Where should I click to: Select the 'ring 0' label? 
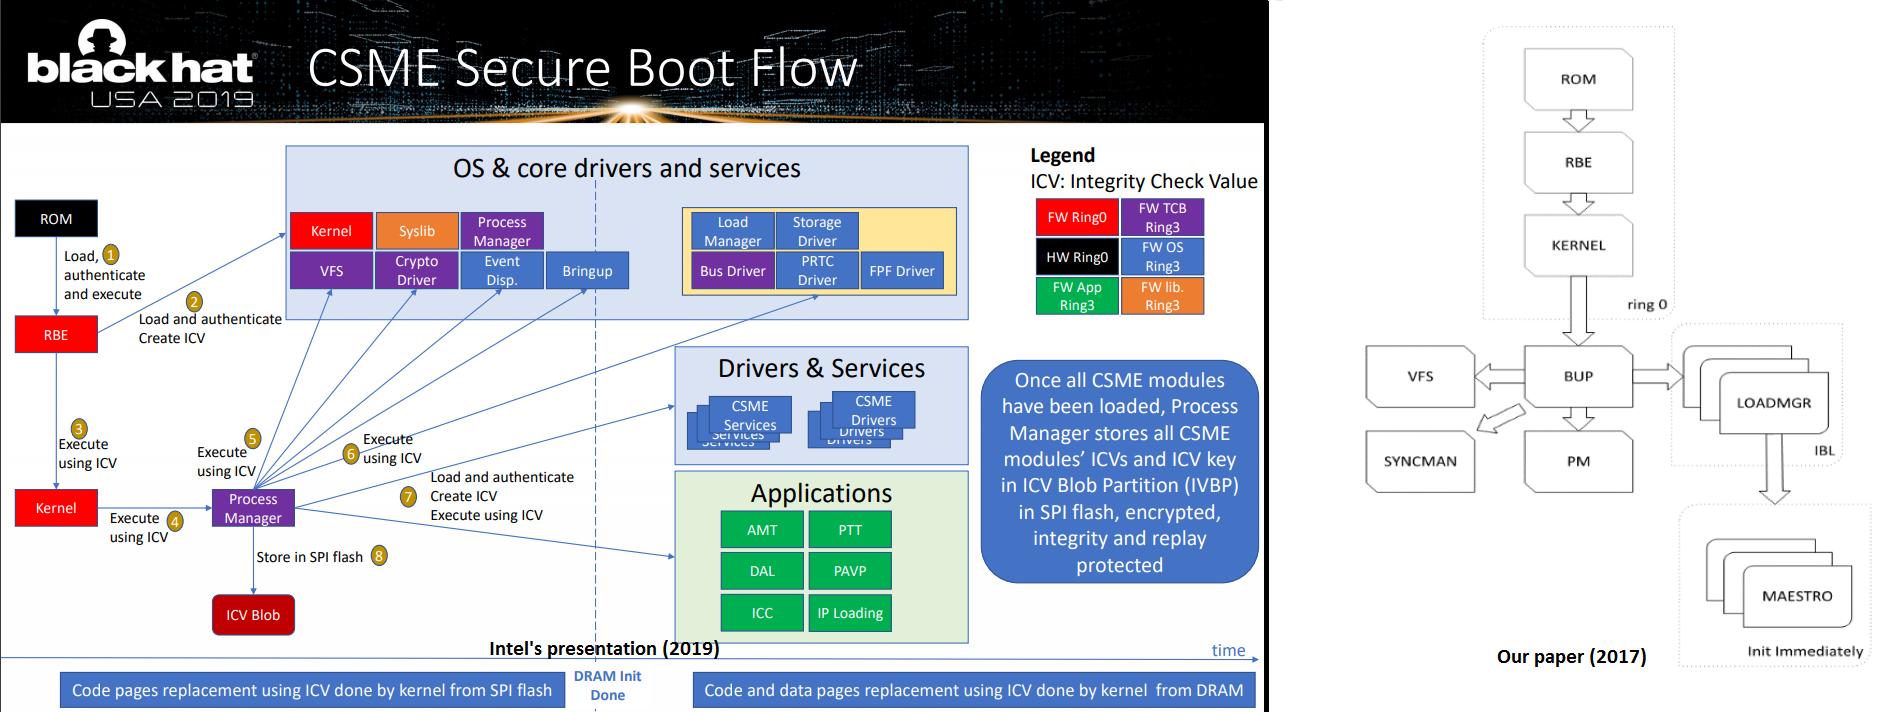pos(1647,304)
